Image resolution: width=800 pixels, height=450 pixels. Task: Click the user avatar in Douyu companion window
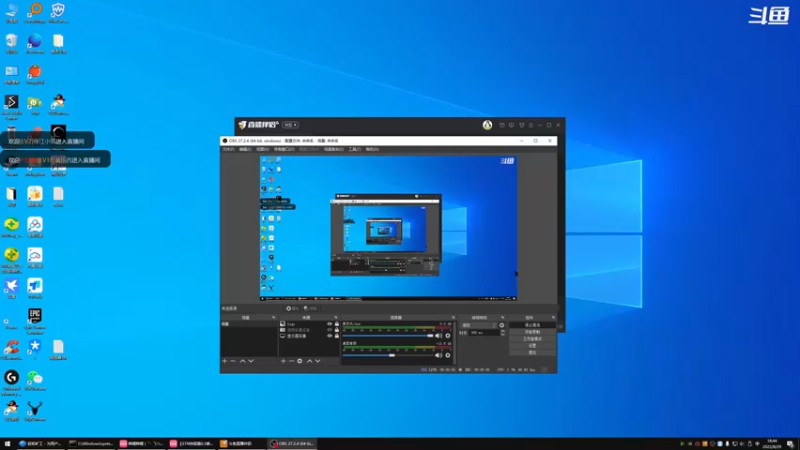487,125
